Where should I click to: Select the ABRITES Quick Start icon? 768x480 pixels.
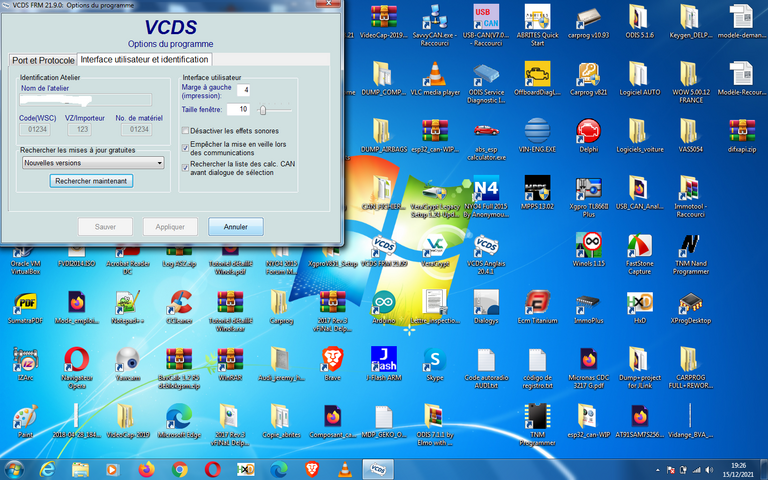(537, 26)
